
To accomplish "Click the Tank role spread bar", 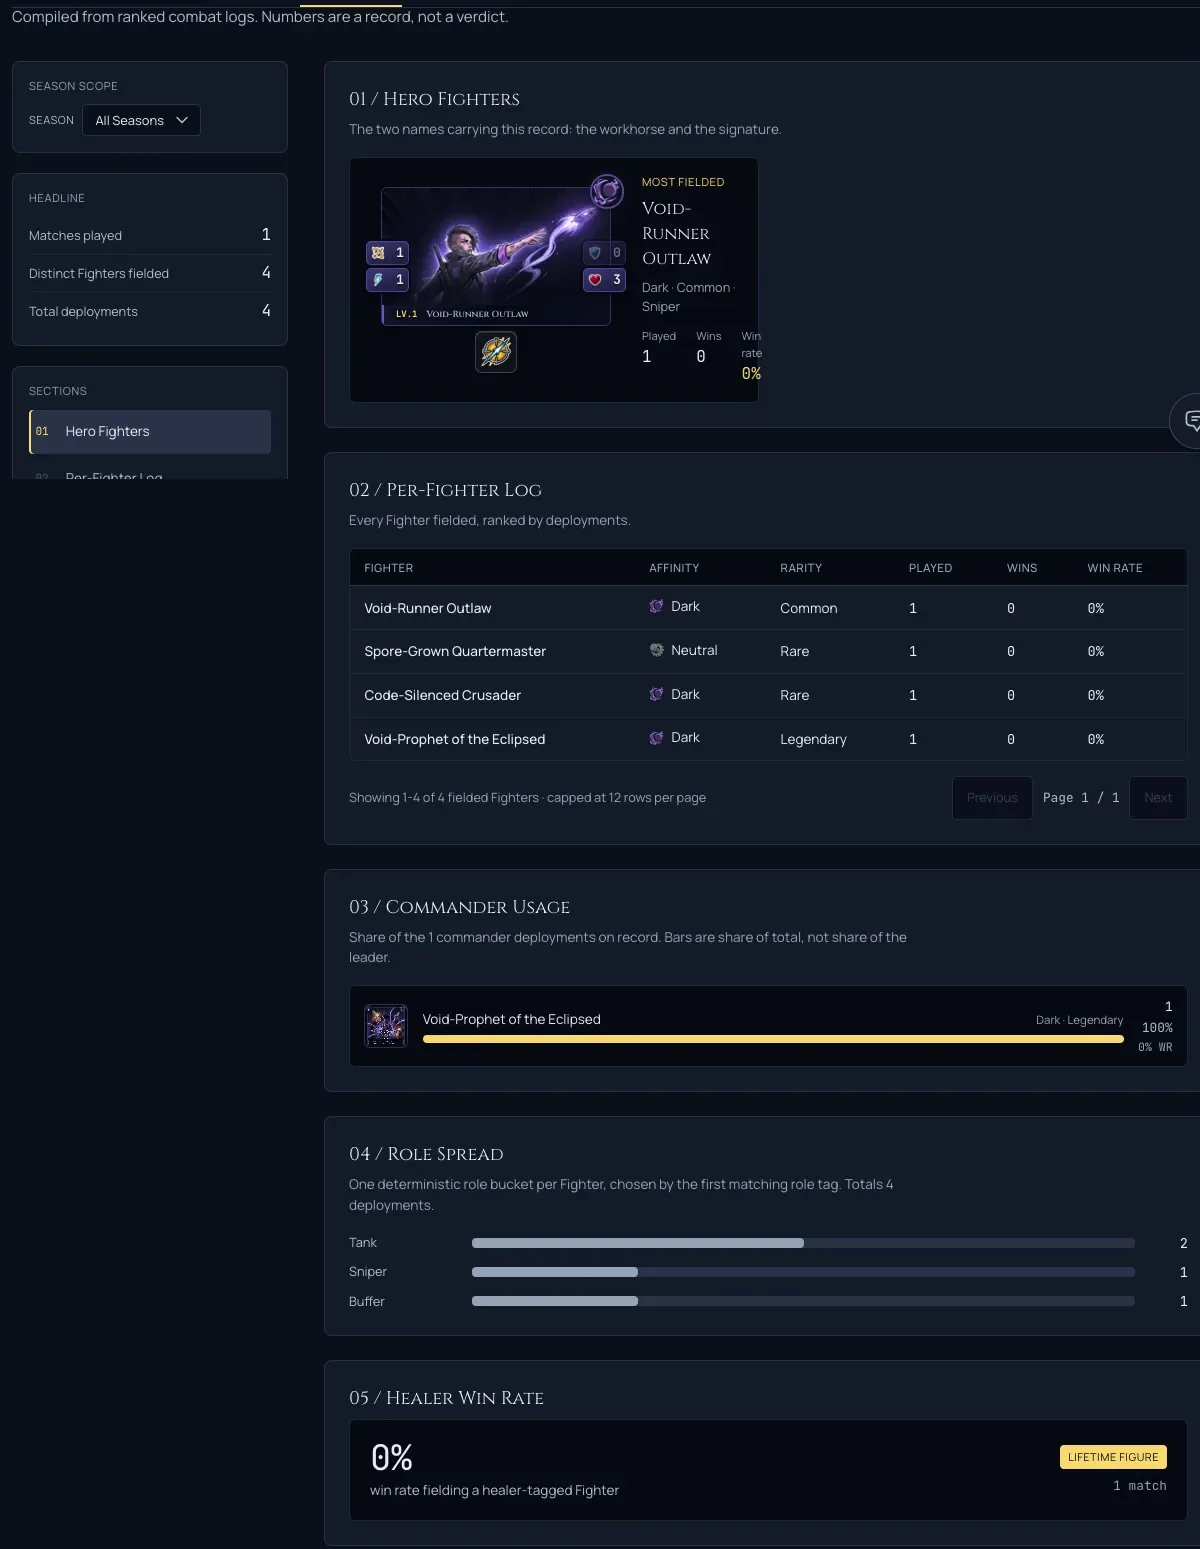I will point(803,1243).
